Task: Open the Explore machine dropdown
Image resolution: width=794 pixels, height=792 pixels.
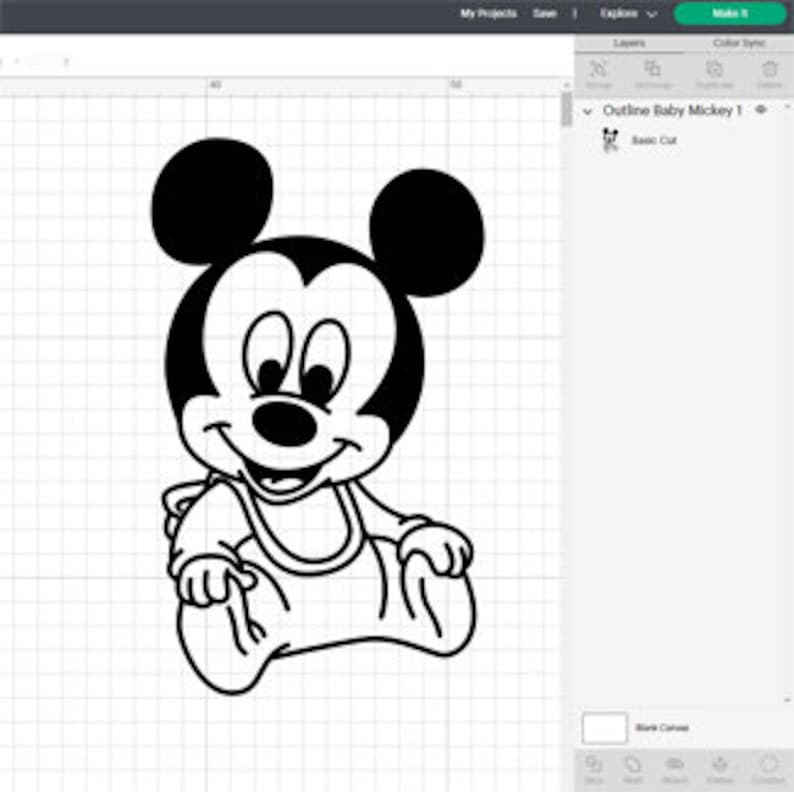Action: tap(628, 14)
